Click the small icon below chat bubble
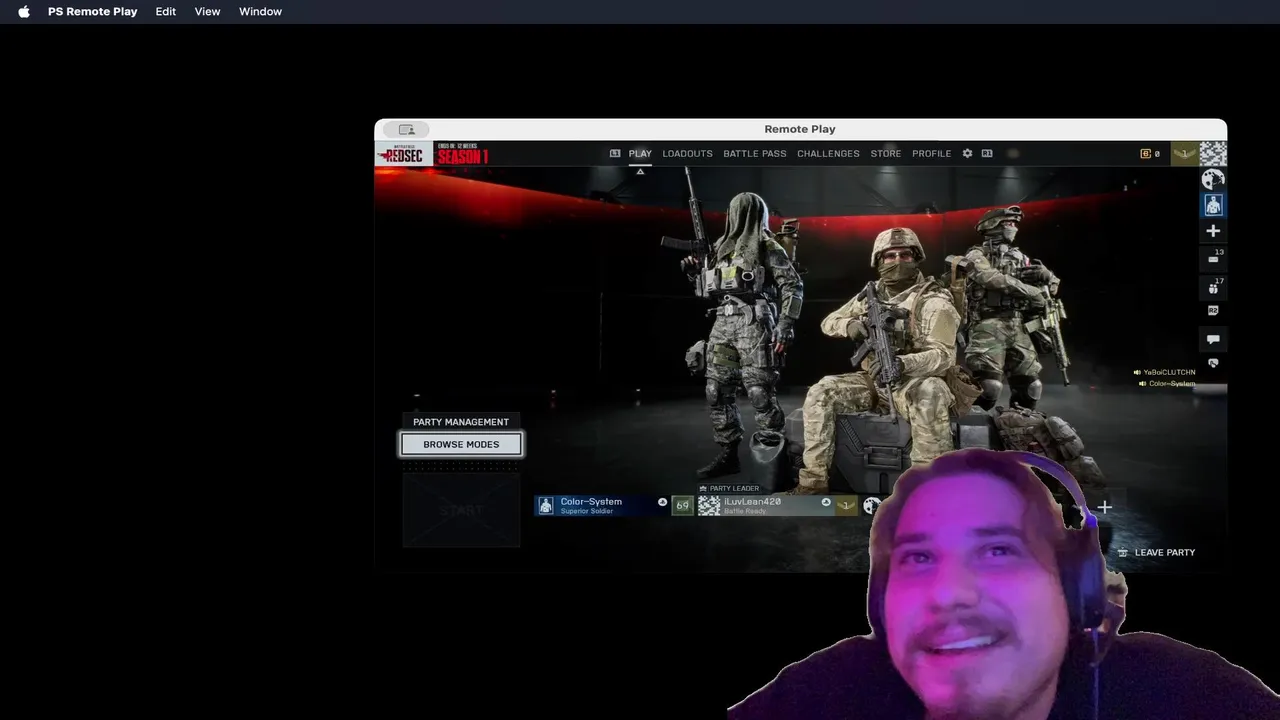The height and width of the screenshot is (720, 1280). [1213, 363]
